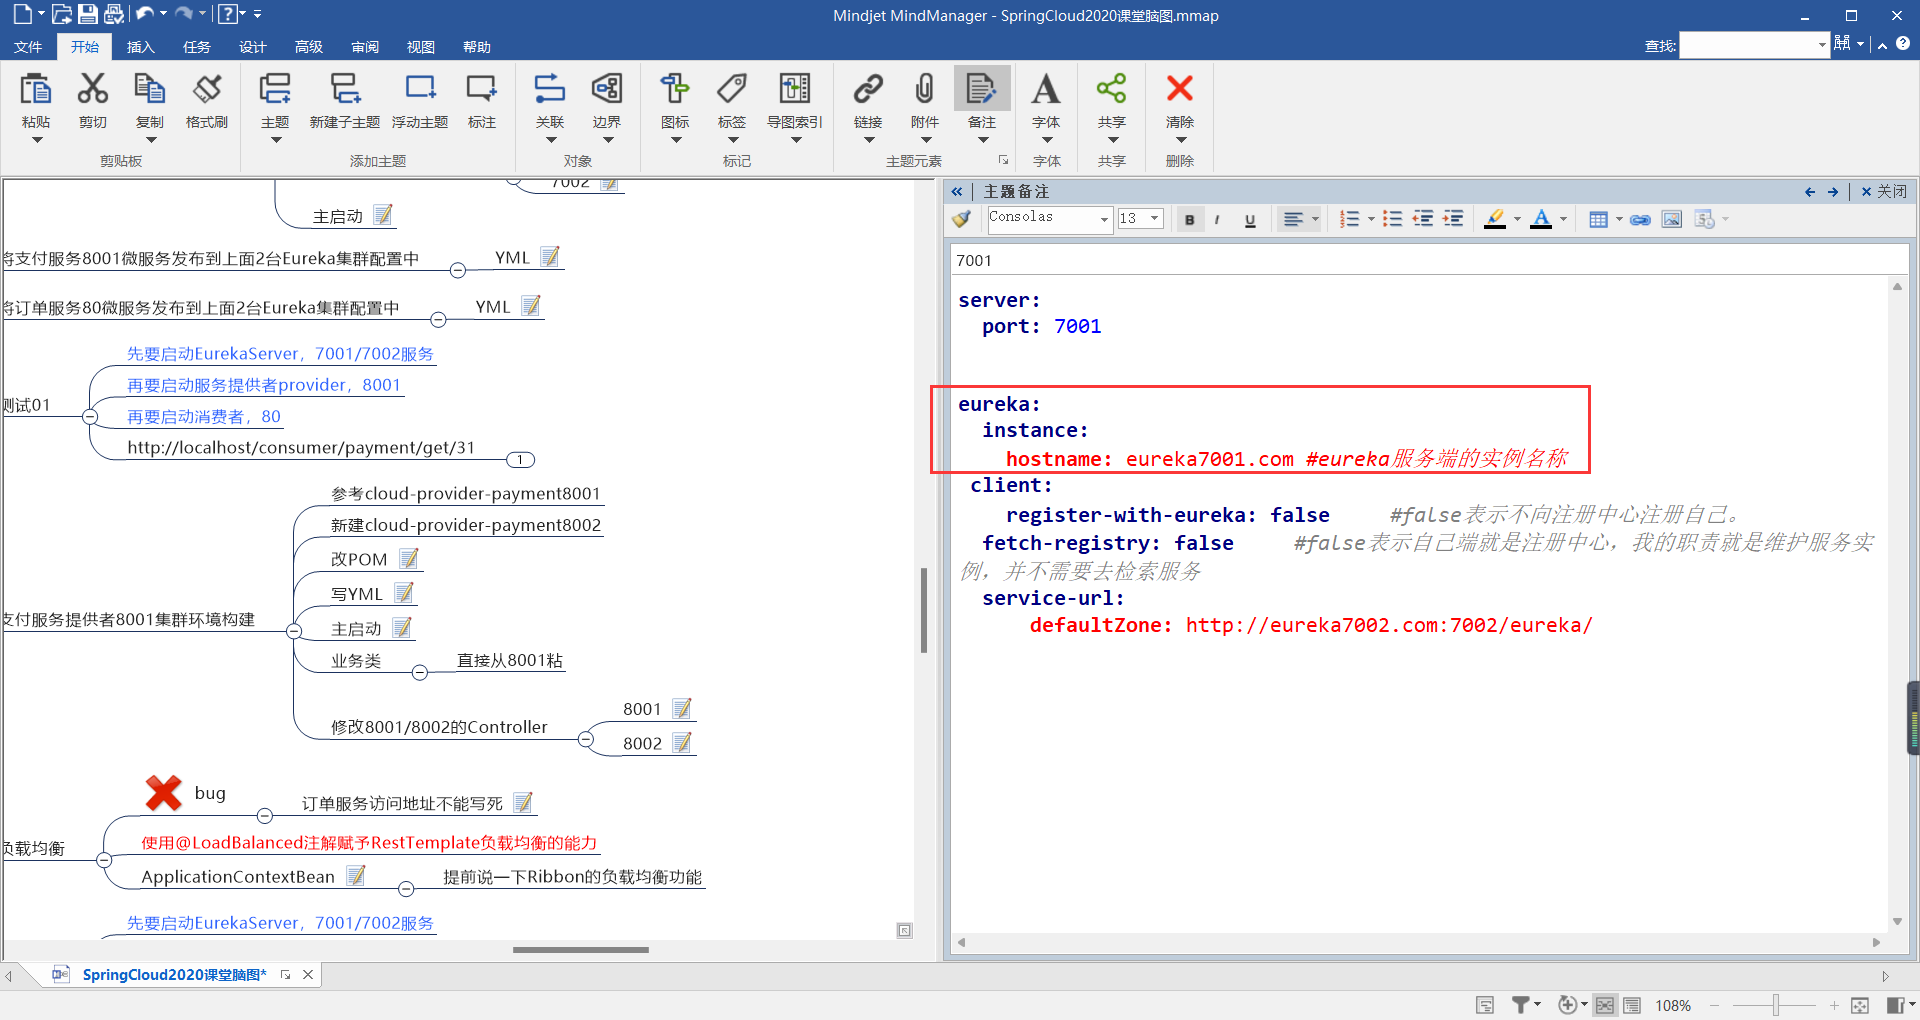The image size is (1920, 1020).
Task: Add a new Topic (主题)
Action: 275,90
